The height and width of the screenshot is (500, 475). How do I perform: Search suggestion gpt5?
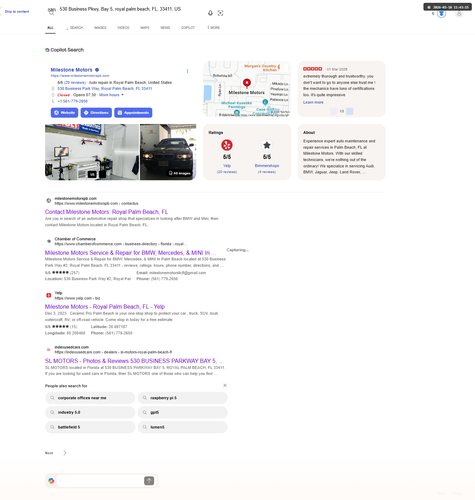pyautogui.click(x=183, y=413)
